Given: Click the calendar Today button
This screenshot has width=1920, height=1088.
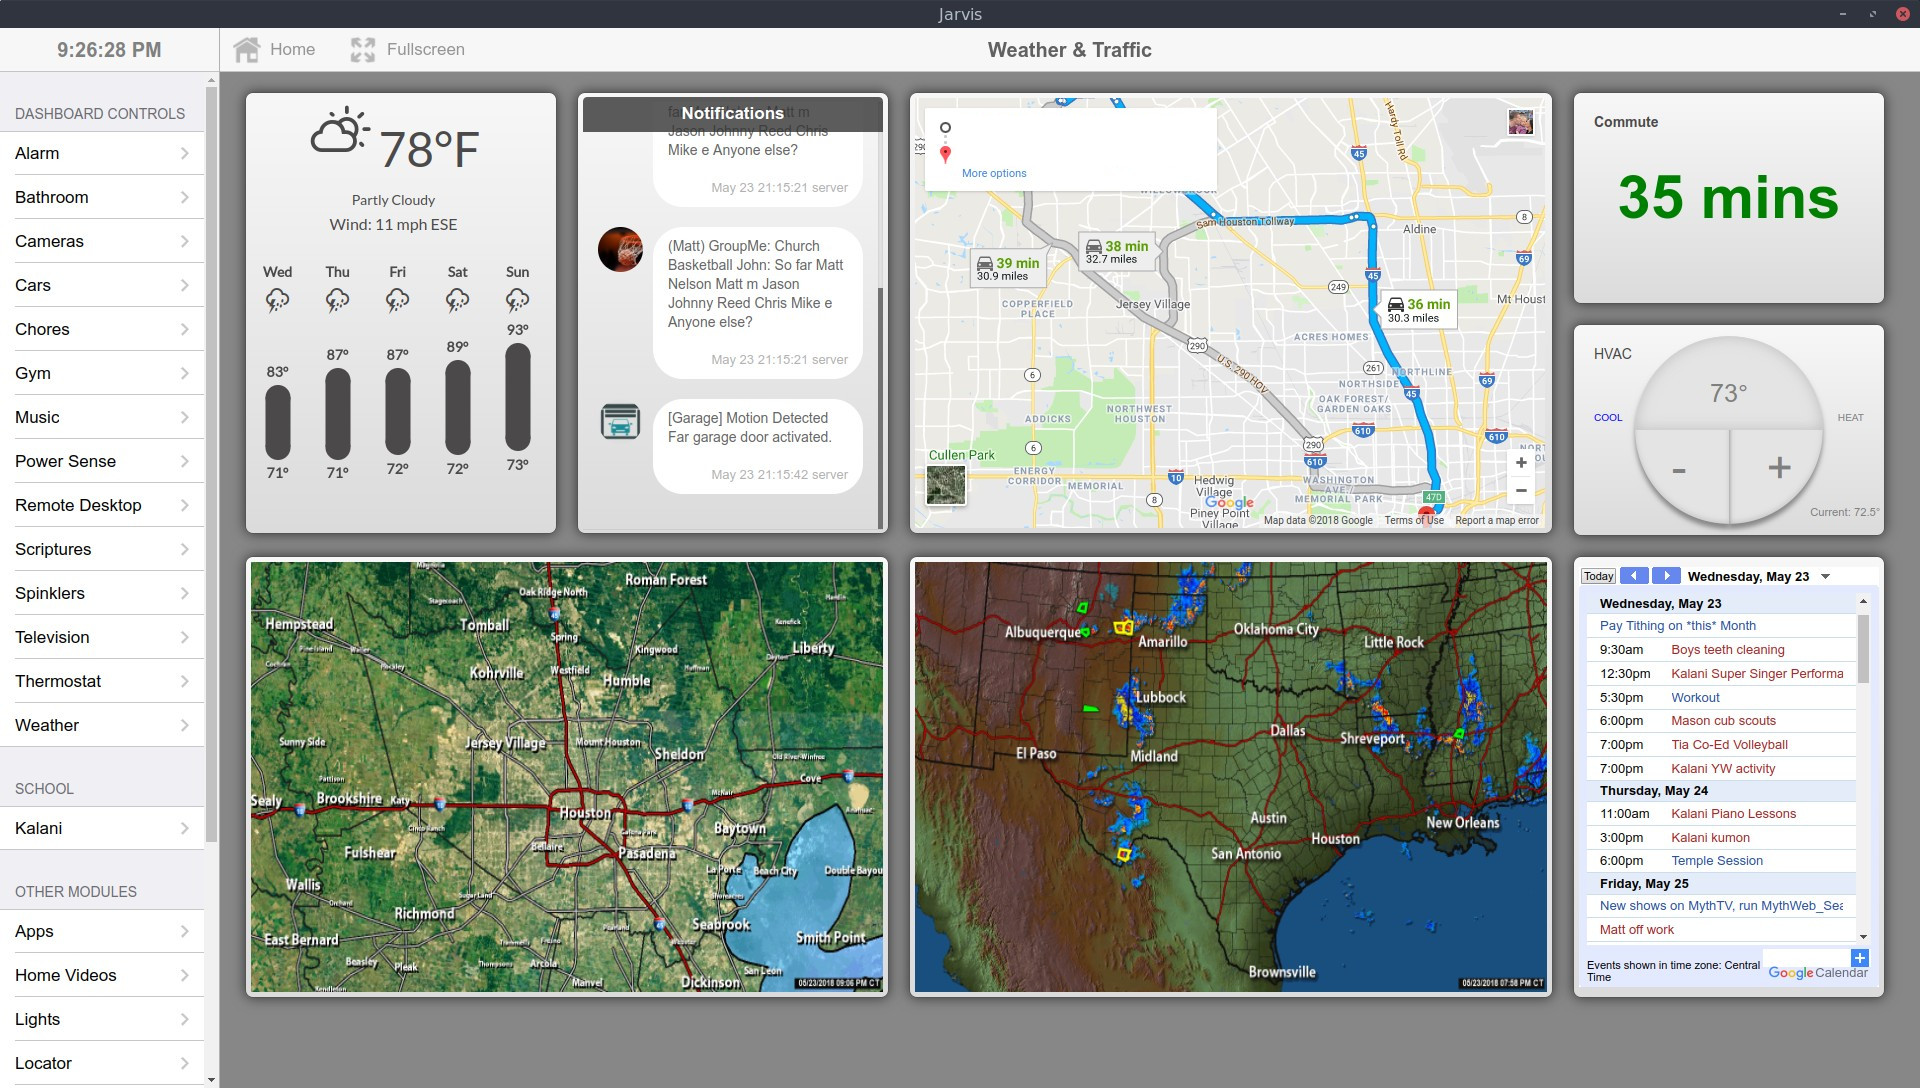Looking at the screenshot, I should [1598, 577].
